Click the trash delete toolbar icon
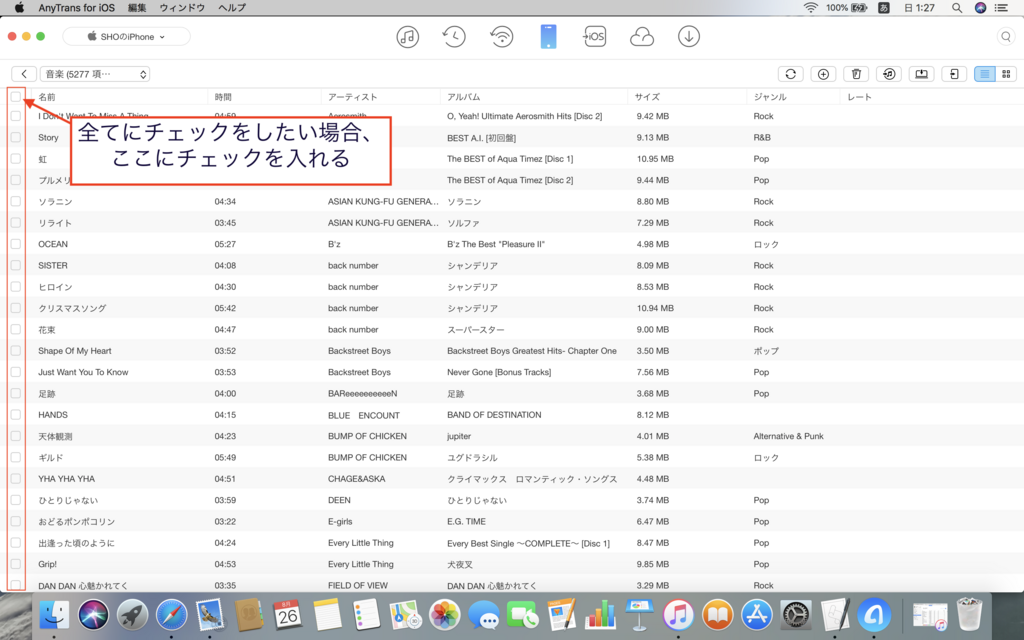Viewport: 1024px width, 640px height. (x=856, y=74)
